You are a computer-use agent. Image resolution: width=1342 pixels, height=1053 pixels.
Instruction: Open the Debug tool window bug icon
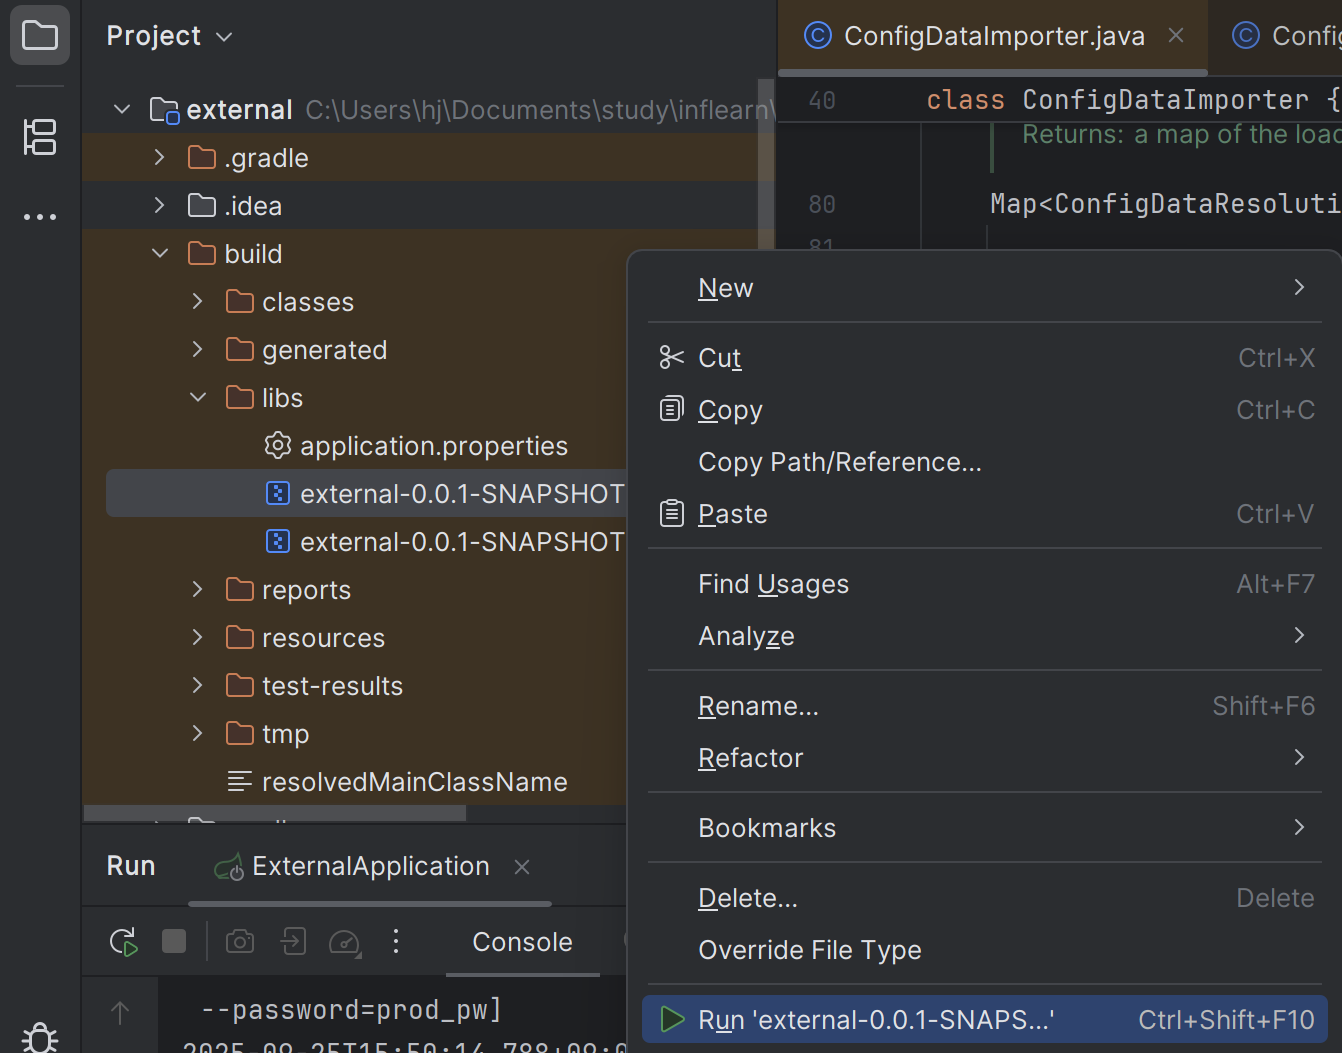point(40,1037)
